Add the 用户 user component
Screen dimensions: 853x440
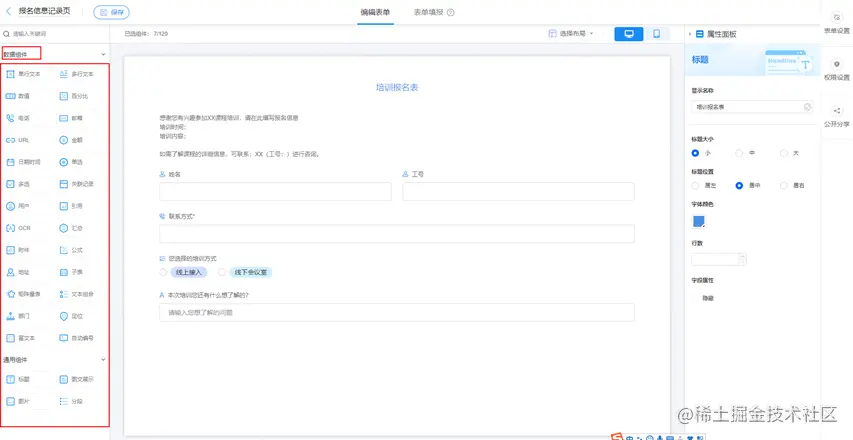tap(18, 206)
